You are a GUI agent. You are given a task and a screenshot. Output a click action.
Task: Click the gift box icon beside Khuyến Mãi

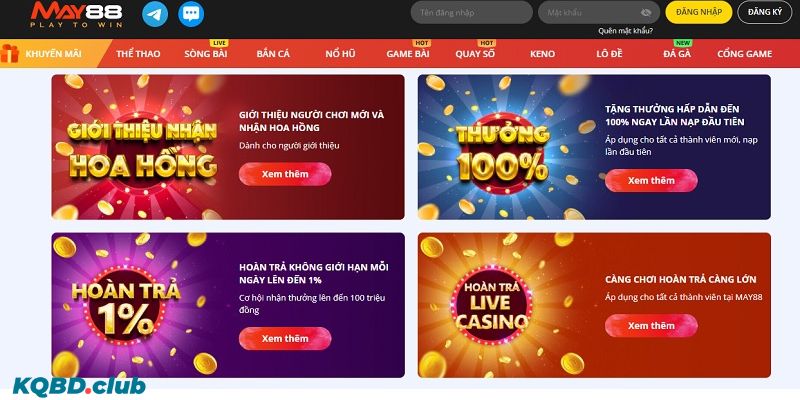click(x=10, y=54)
